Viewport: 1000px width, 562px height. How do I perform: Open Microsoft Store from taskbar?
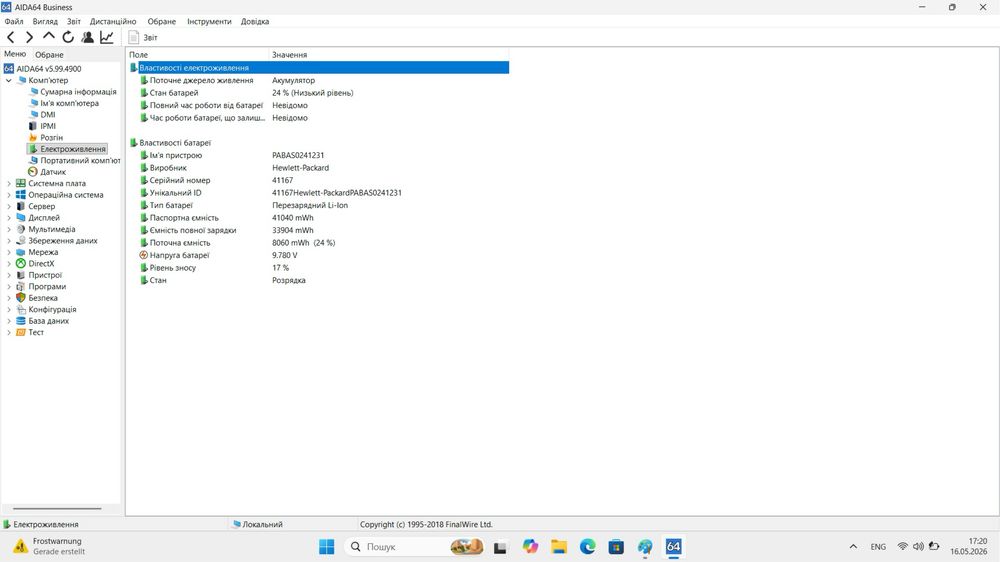[616, 547]
